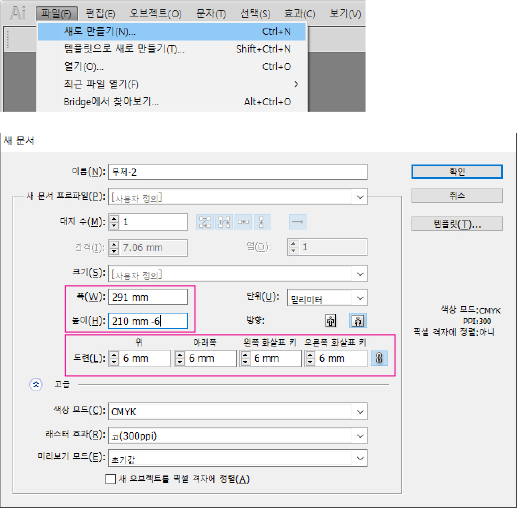This screenshot has width=517, height=508.
Task: Open the 래스터 효과 300ppi dropdown
Action: (238, 436)
